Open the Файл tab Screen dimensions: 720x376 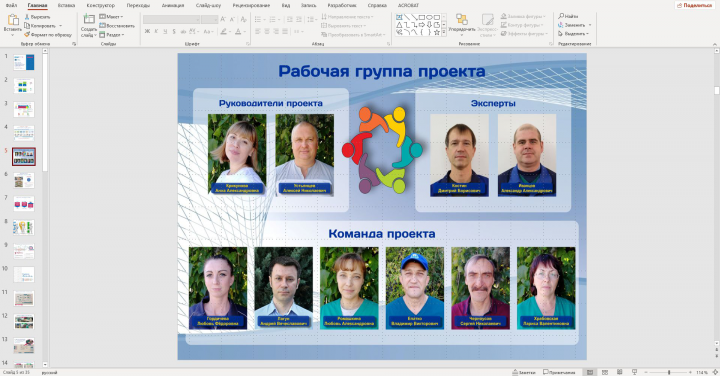tap(11, 5)
